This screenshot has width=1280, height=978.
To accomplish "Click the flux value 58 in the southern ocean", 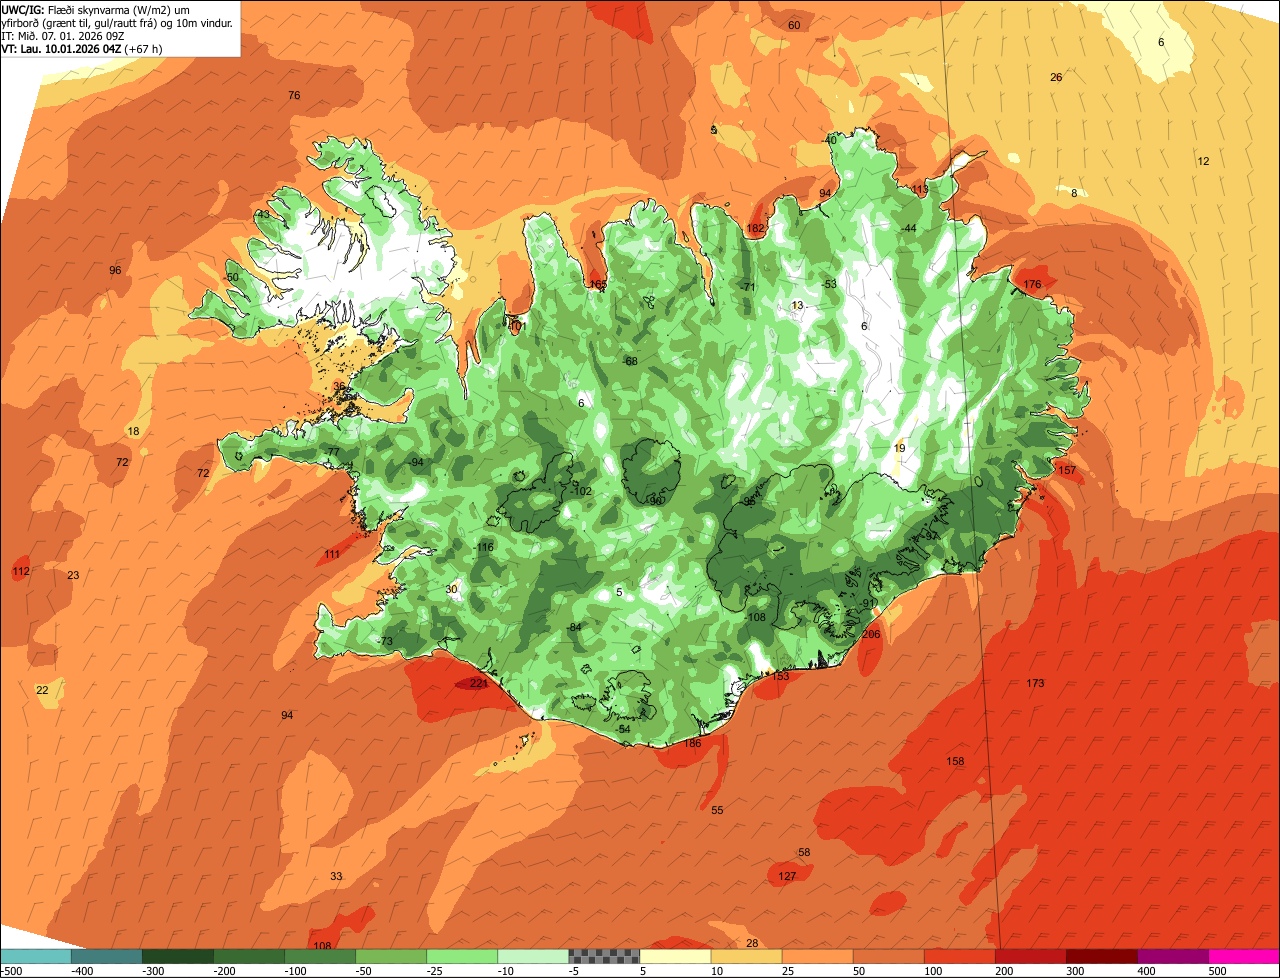I will 804,853.
